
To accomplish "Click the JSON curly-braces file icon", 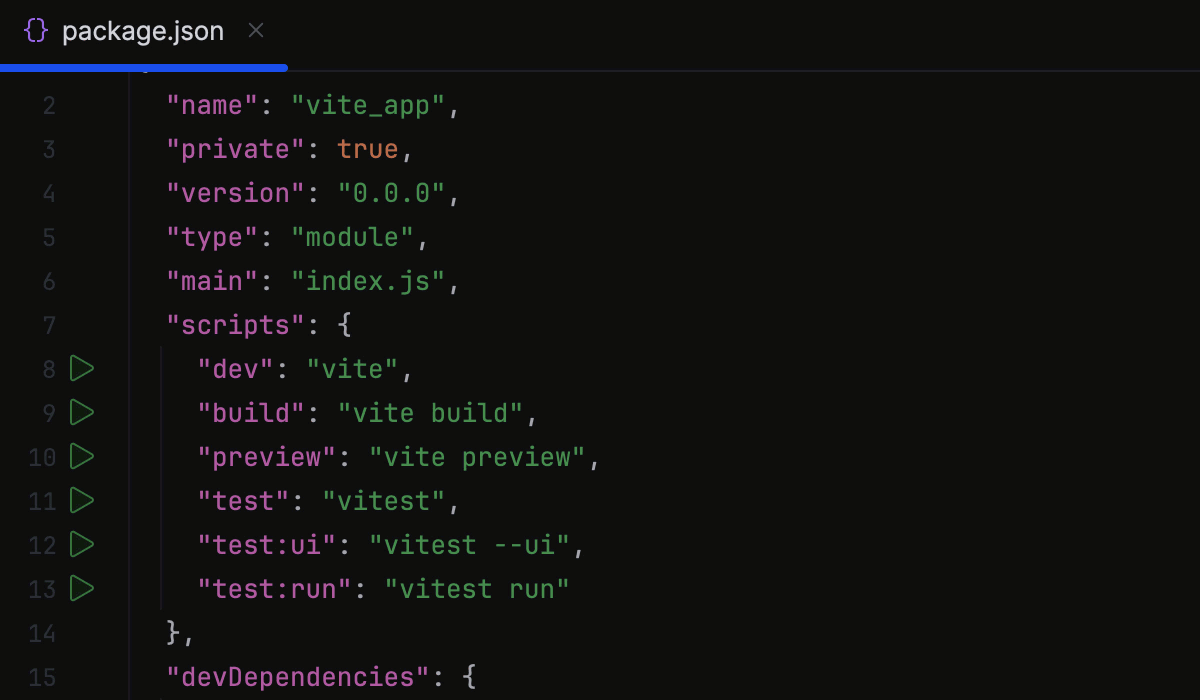I will (x=34, y=30).
